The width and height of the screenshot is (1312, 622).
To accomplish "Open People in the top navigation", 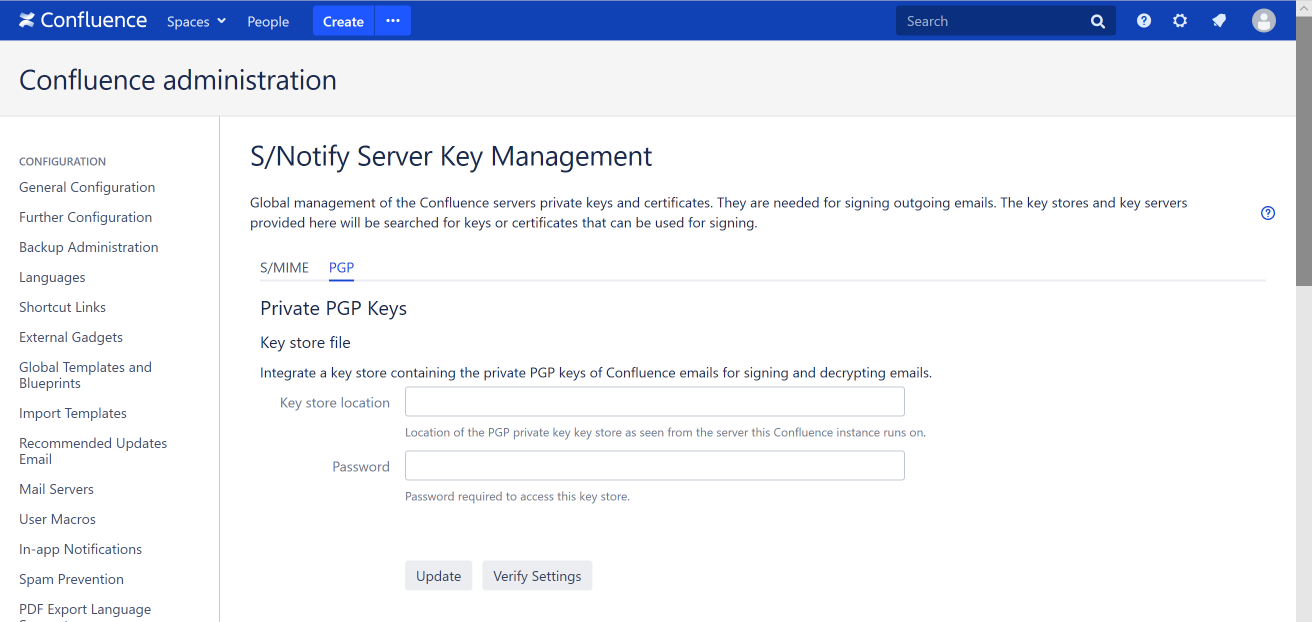I will [x=268, y=21].
